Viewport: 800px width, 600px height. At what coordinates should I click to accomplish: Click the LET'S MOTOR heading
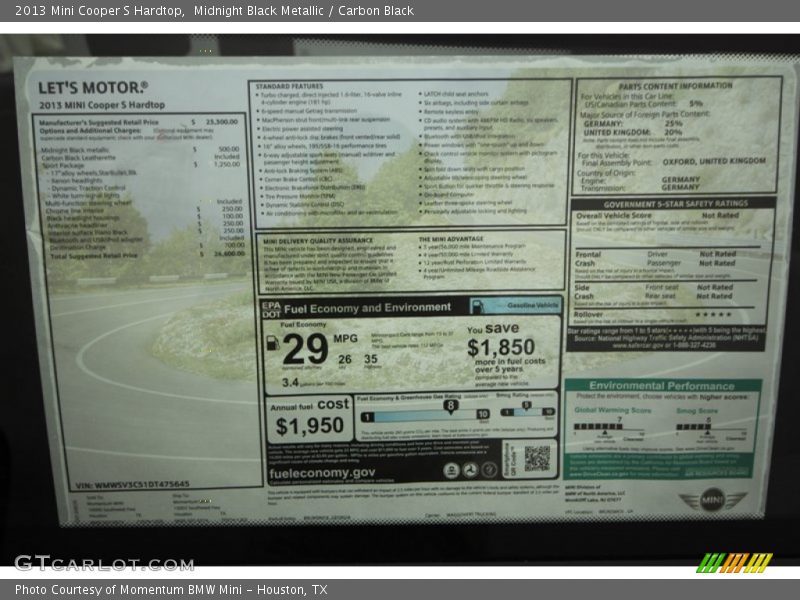(92, 88)
